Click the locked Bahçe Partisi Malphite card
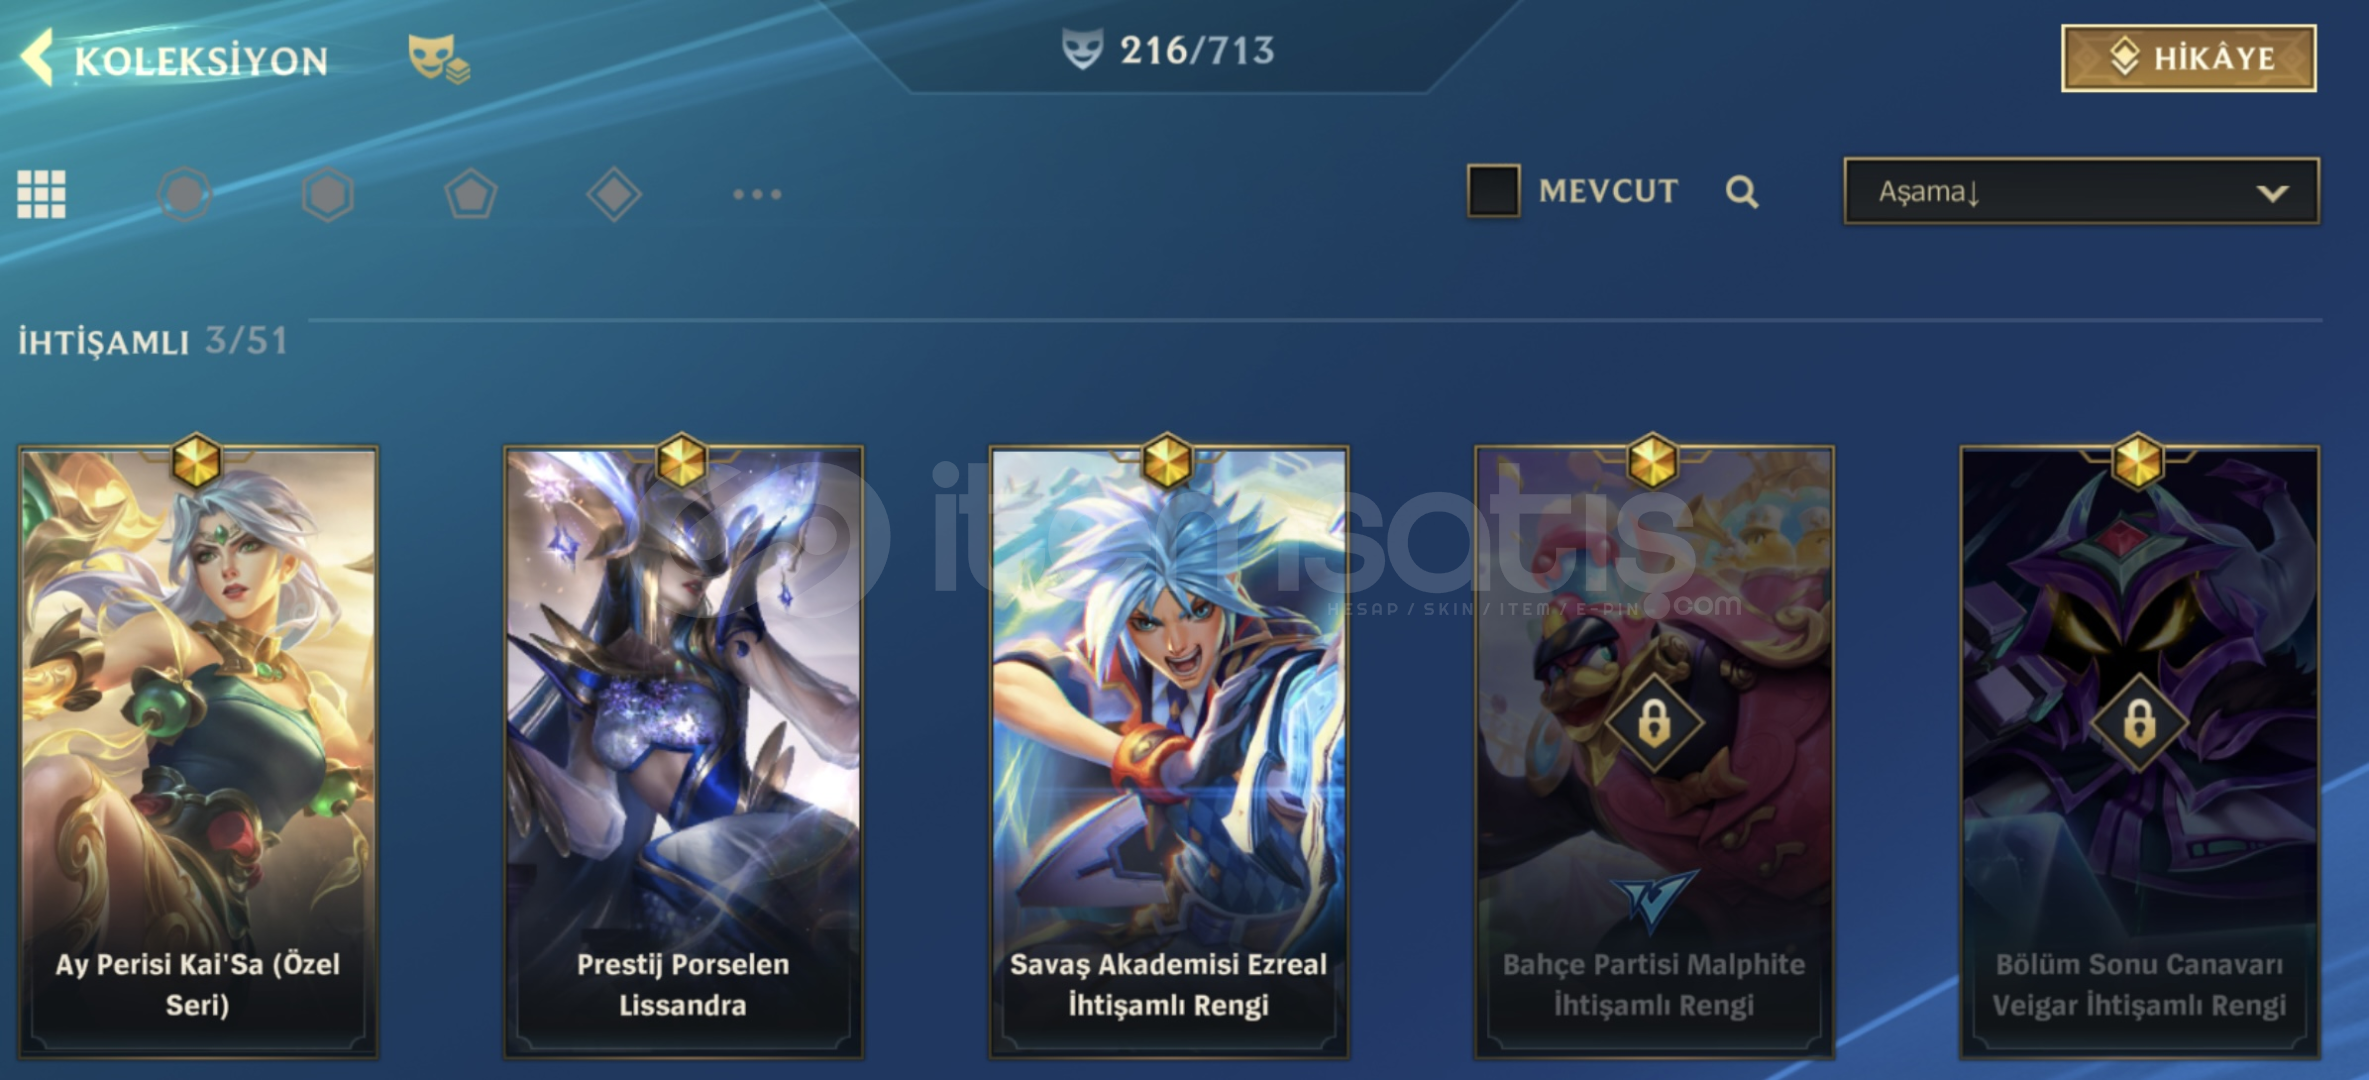This screenshot has height=1080, width=2369. click(x=1654, y=750)
